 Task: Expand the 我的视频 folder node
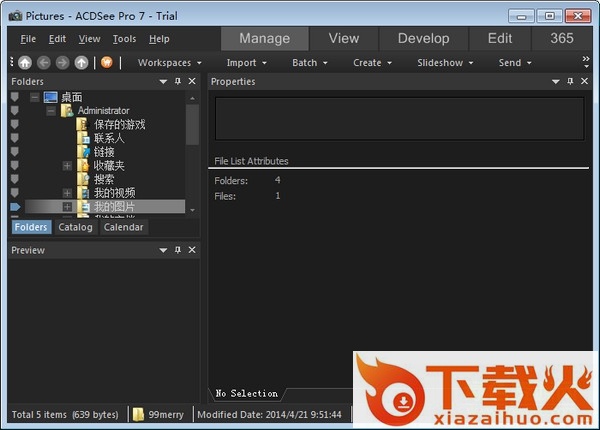(67, 193)
